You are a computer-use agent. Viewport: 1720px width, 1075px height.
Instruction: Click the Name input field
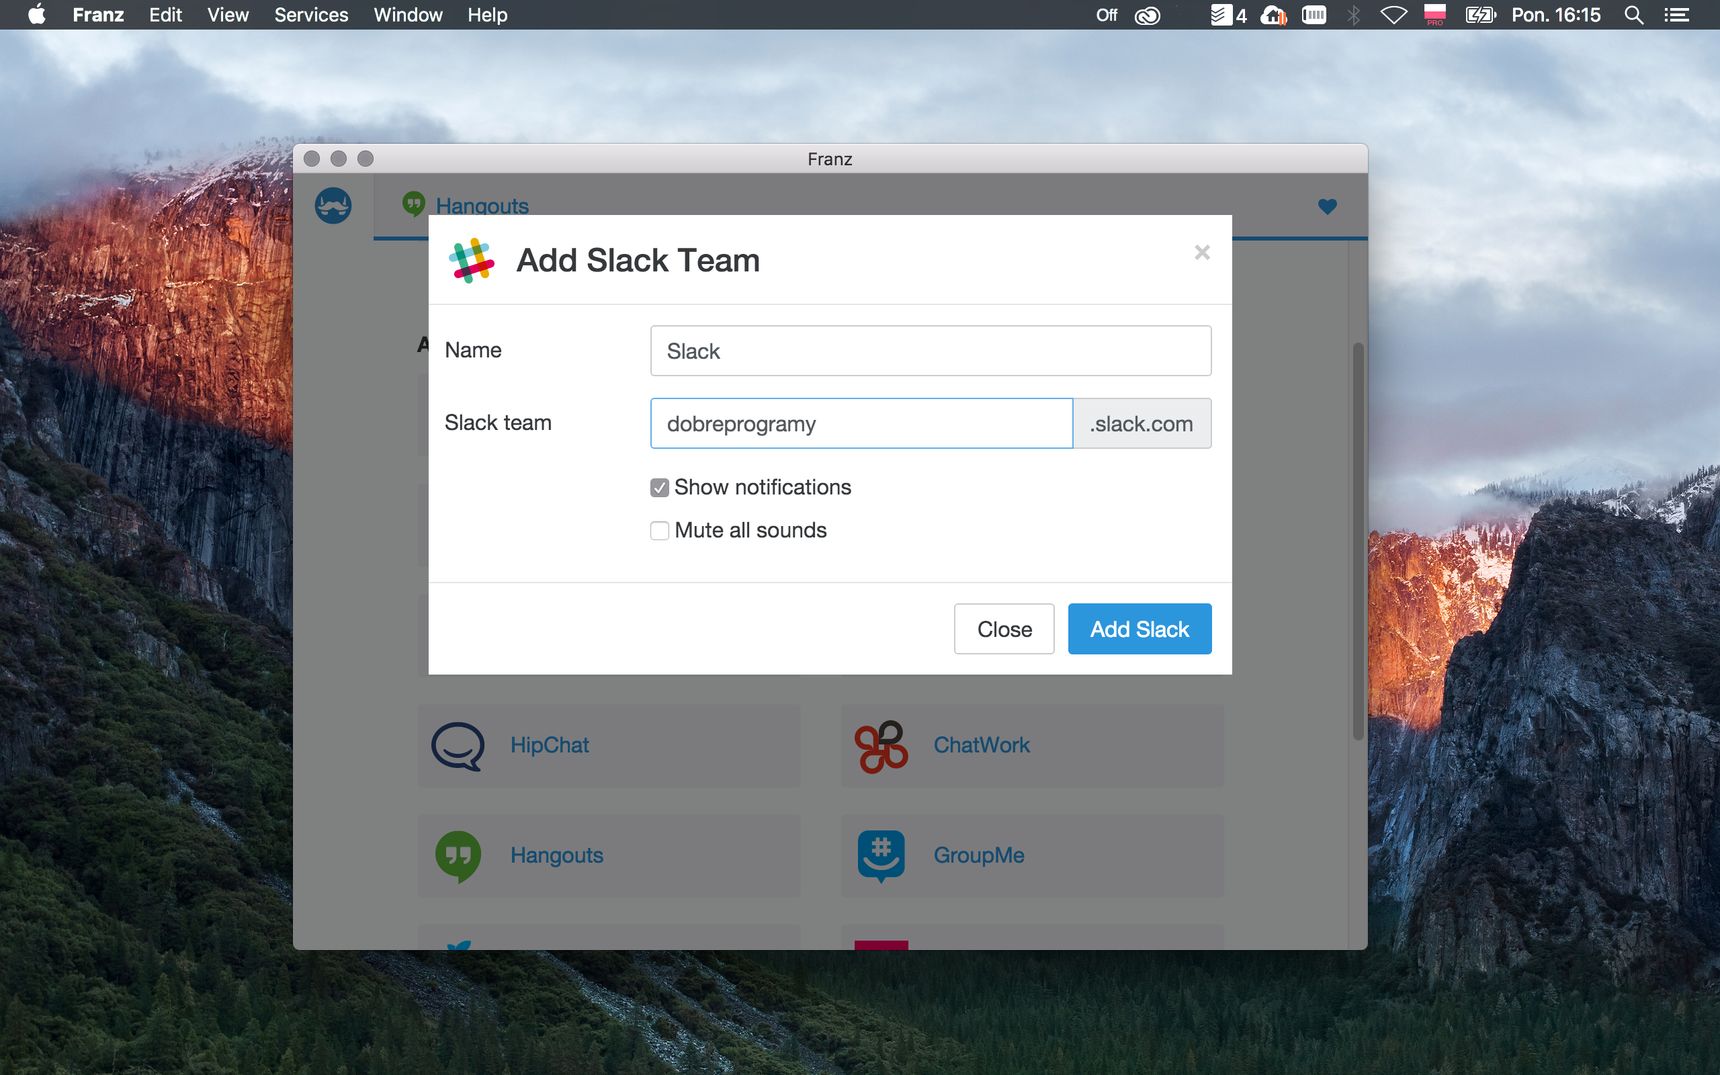tap(931, 351)
